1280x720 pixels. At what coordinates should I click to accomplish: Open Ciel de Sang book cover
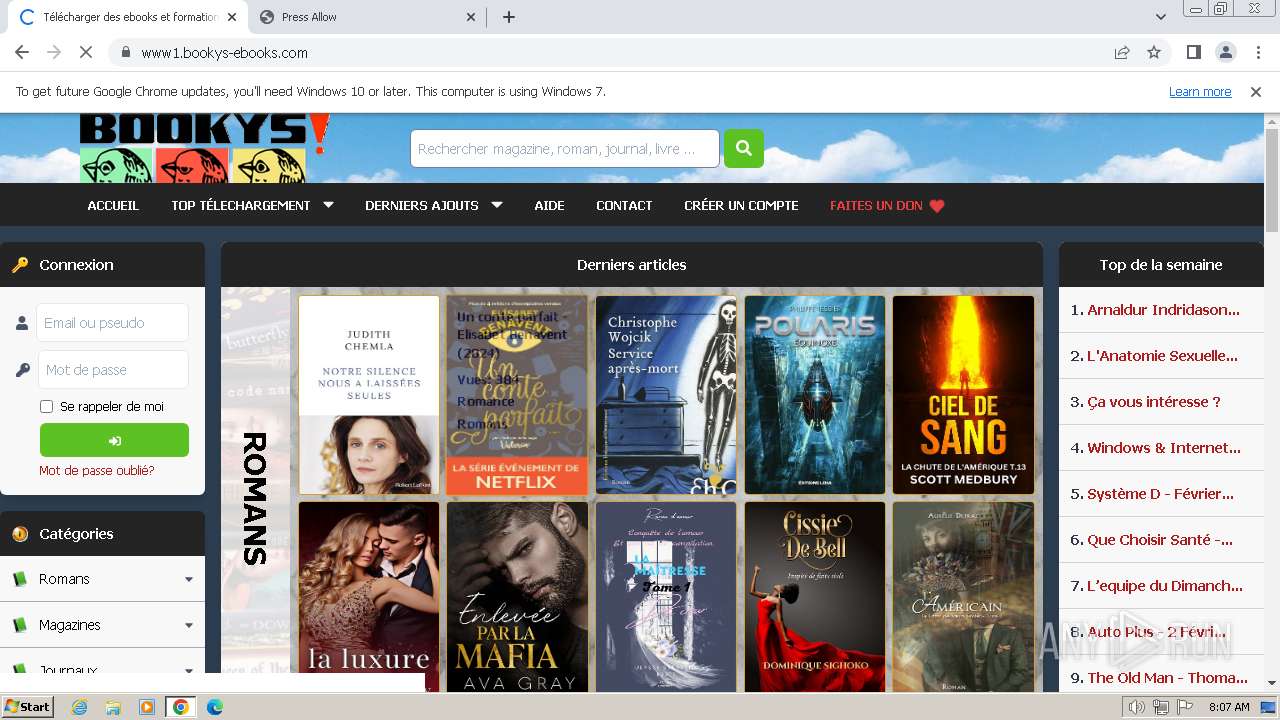(963, 395)
